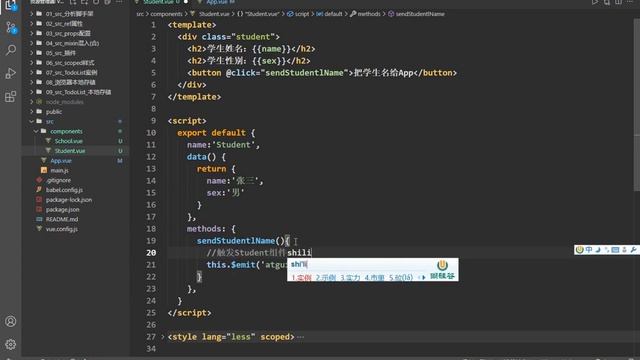
Task: Open babel.config.js in the explorer
Action: tap(64, 190)
